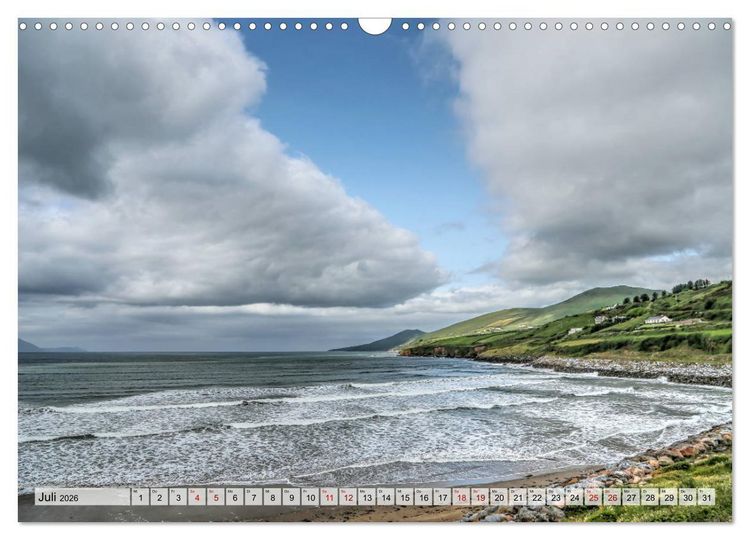Click day 6 in the date row
This screenshot has height=540, width=750.
[235, 496]
